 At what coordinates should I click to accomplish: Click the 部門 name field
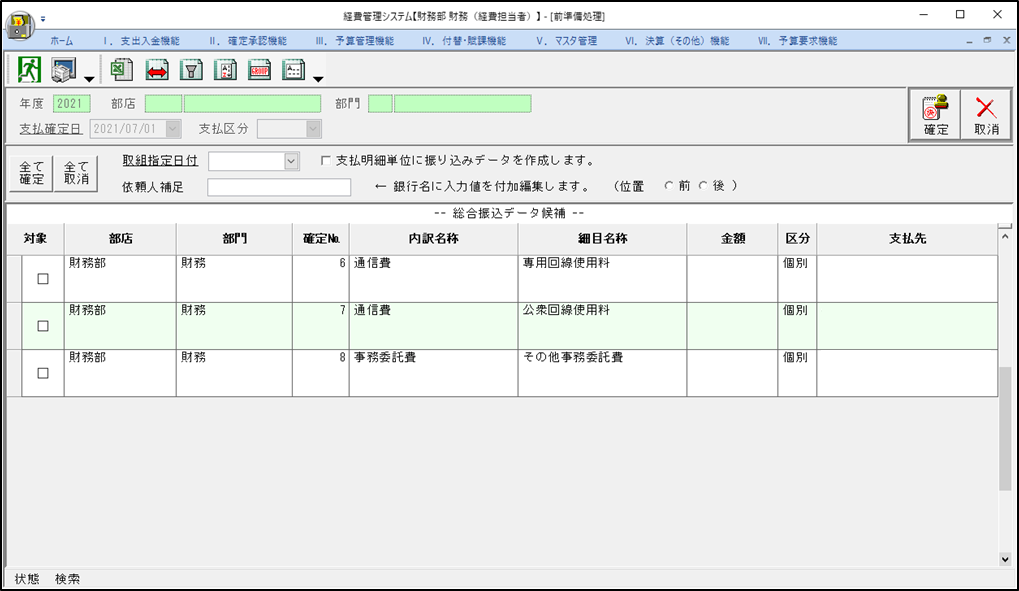pos(462,104)
